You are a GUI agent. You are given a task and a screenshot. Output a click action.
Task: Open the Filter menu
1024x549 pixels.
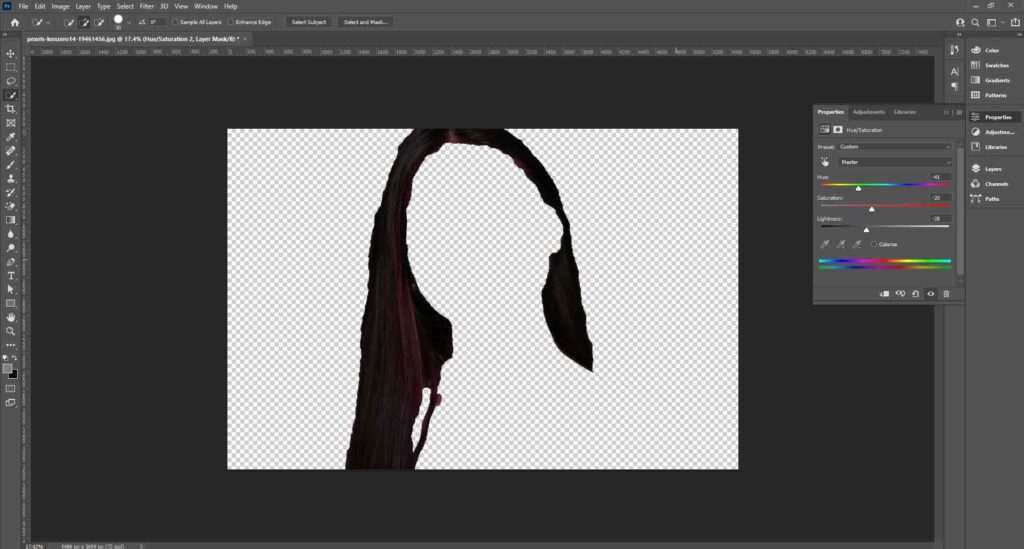pos(146,6)
